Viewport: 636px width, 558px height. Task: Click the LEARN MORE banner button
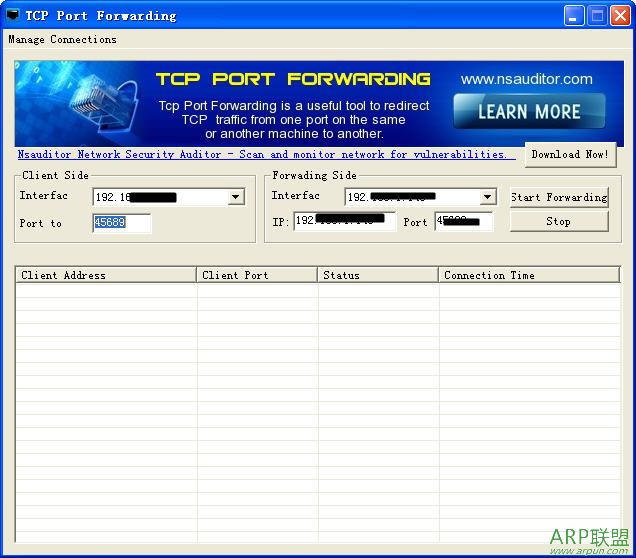[x=529, y=112]
